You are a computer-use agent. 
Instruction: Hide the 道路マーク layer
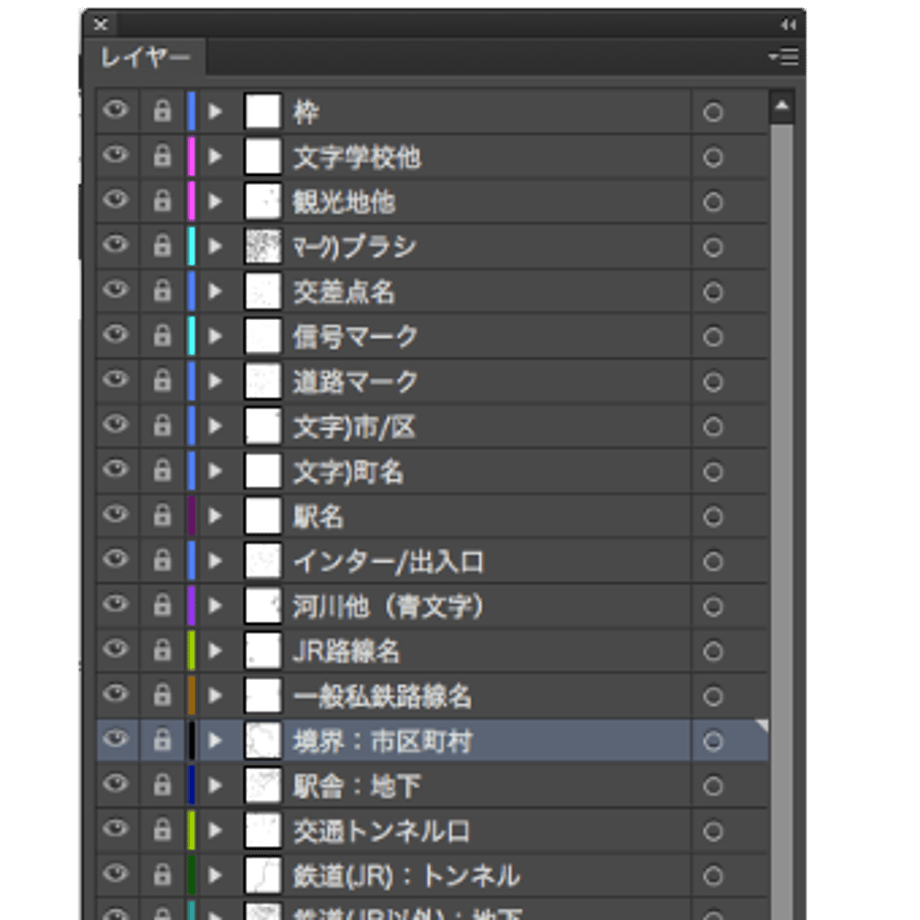coord(116,380)
